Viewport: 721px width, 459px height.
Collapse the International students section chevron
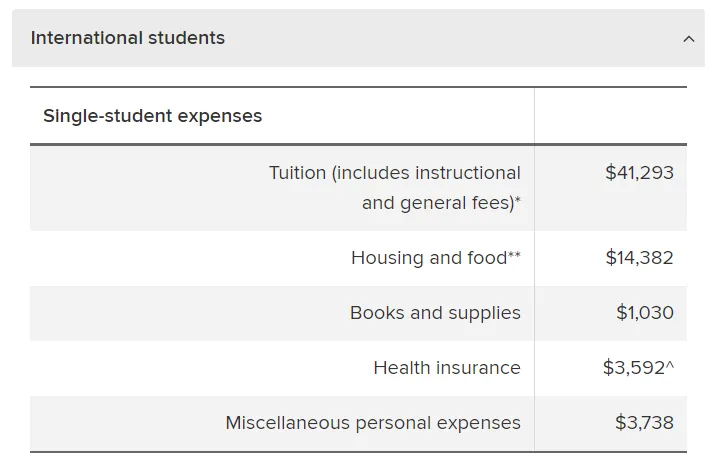coord(688,39)
